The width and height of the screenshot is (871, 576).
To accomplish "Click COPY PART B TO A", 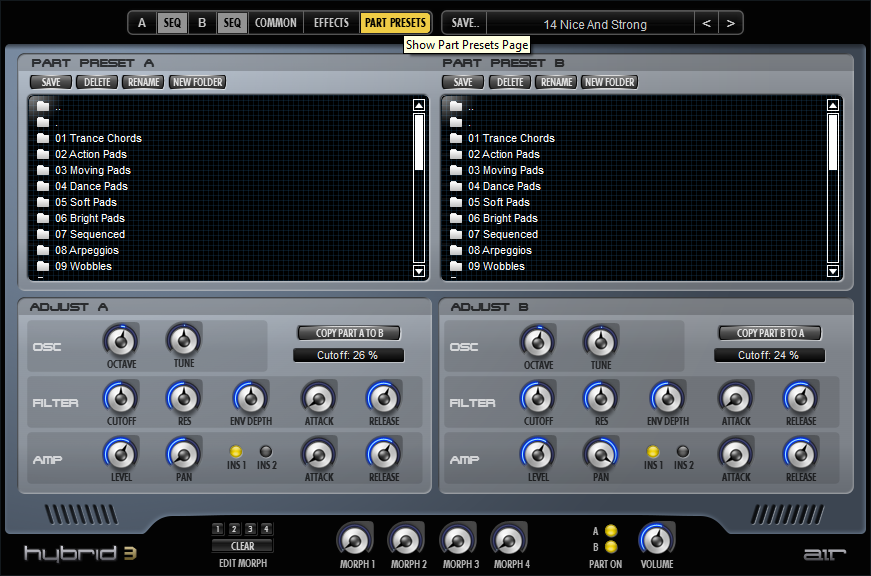I will [x=770, y=333].
